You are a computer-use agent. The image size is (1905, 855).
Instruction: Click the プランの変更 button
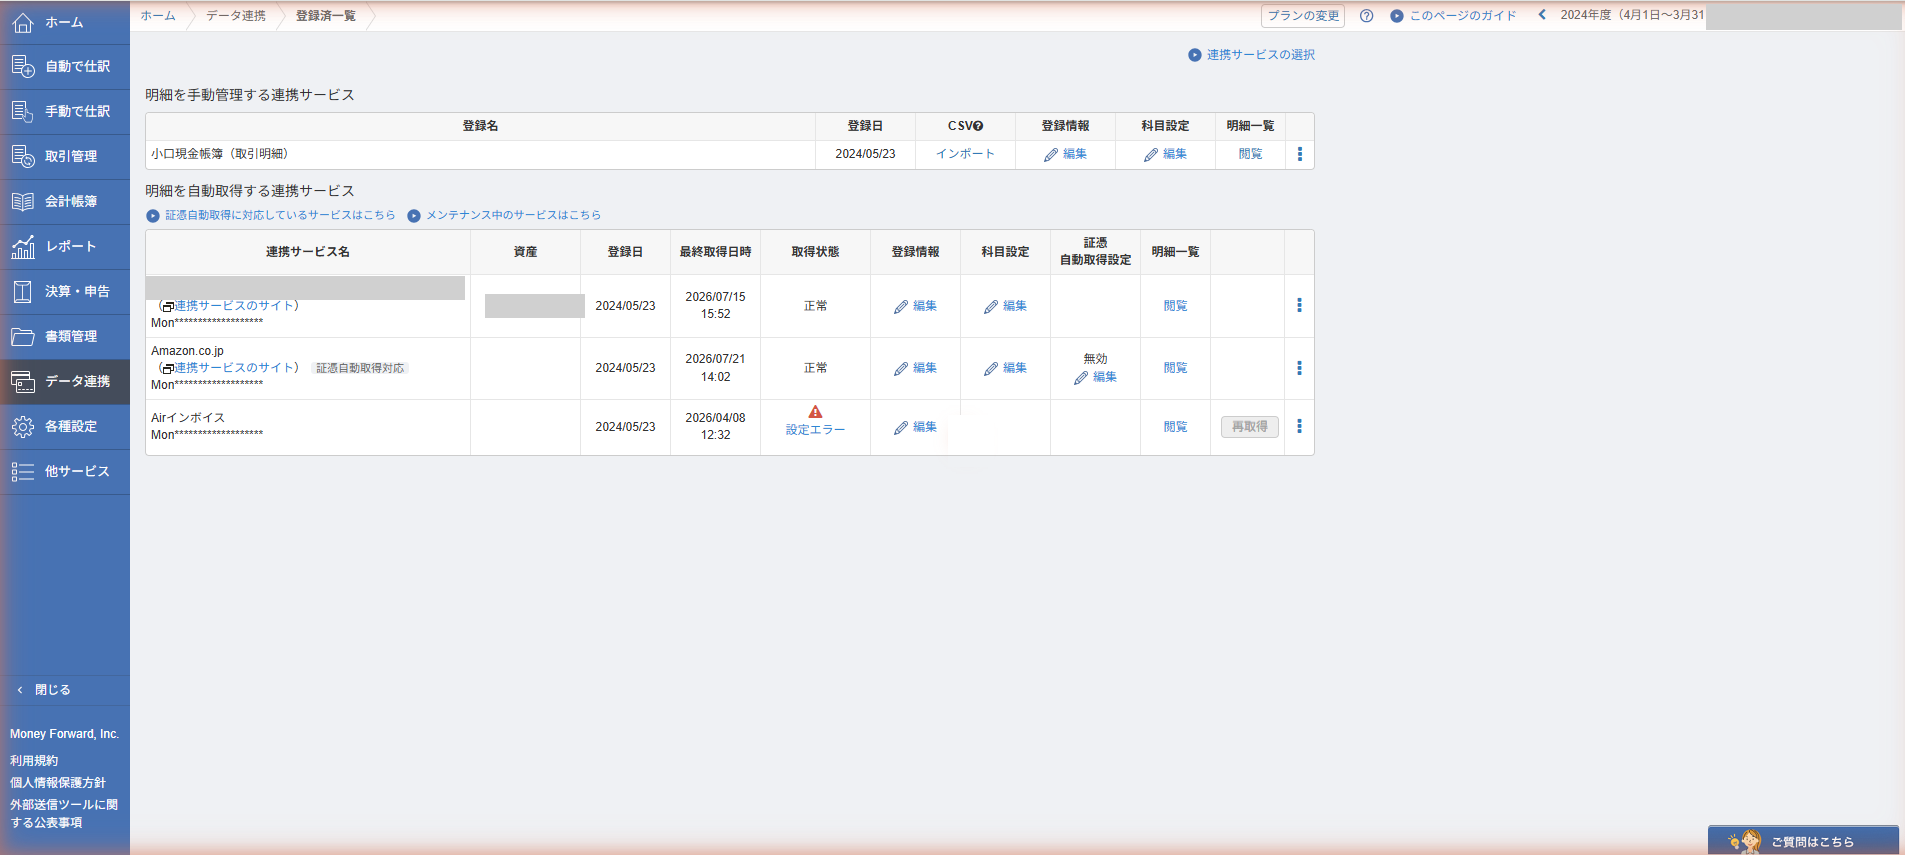[x=1303, y=16]
